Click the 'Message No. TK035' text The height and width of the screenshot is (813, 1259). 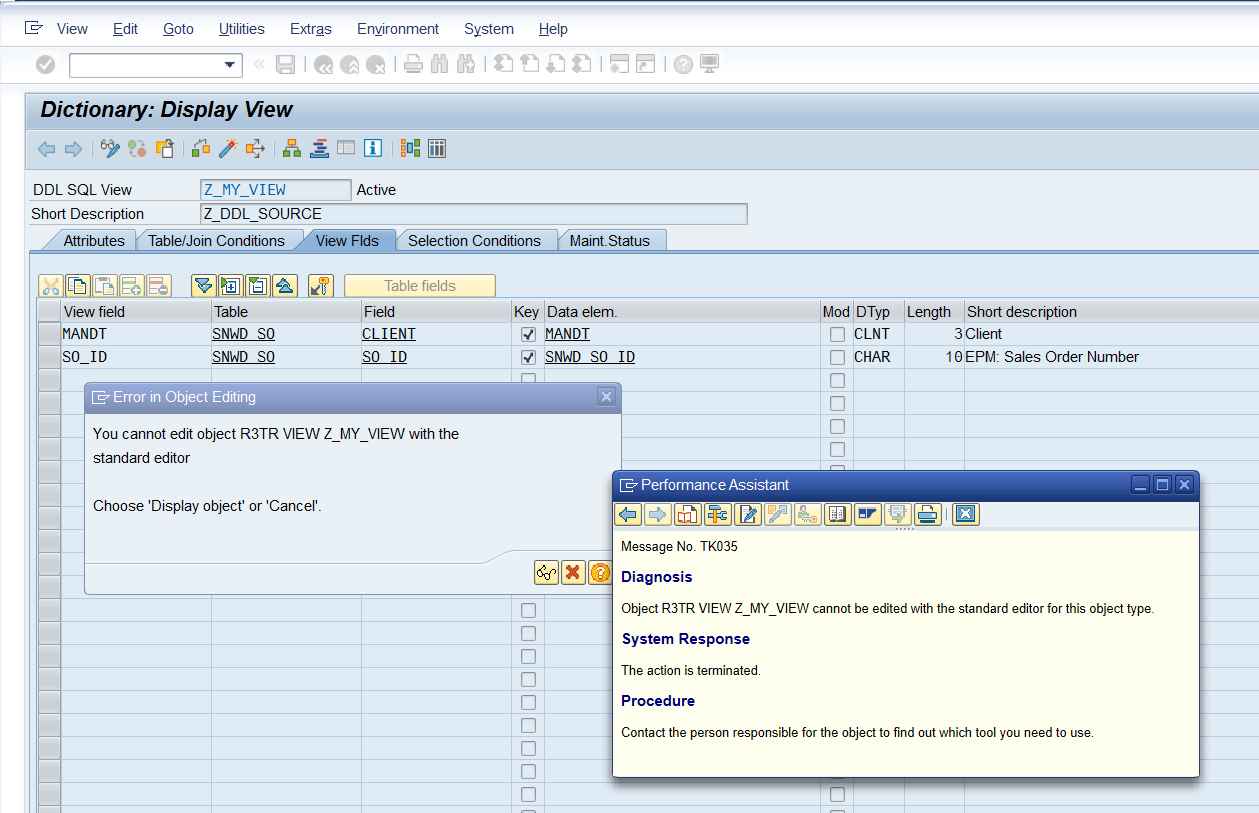680,547
